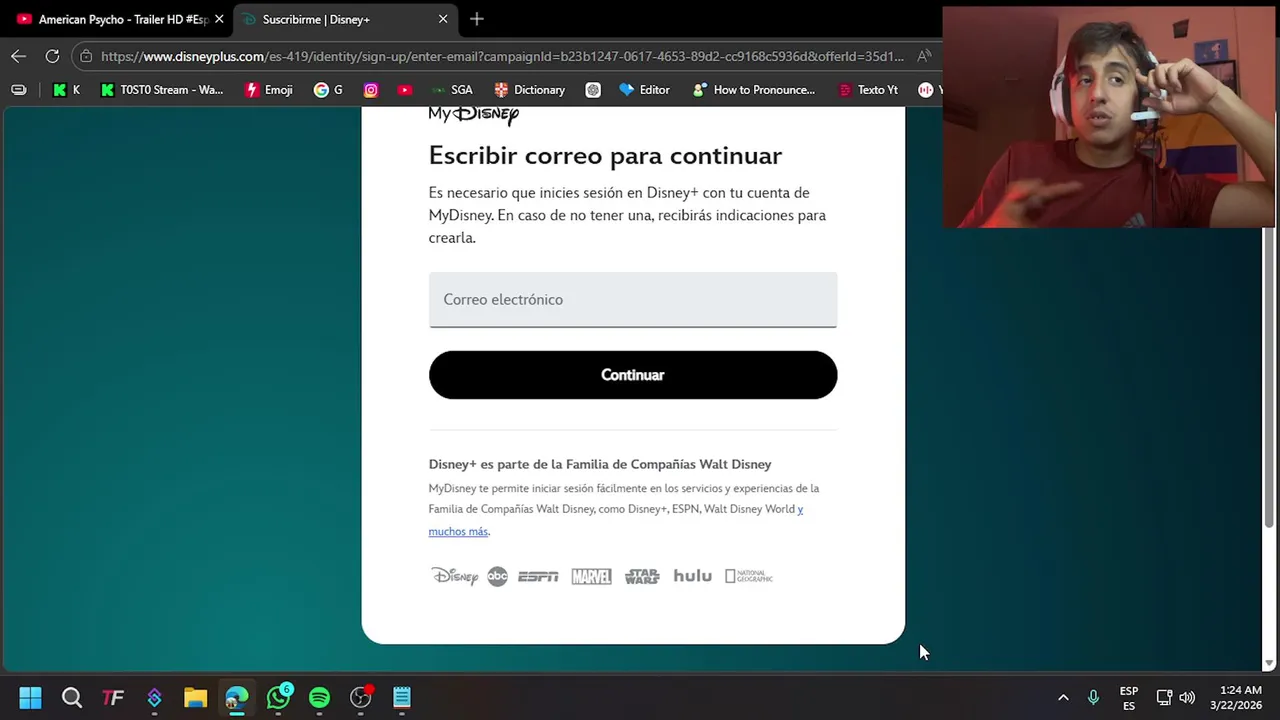Click the ABC brand logo
1280x720 pixels.
coord(497,576)
